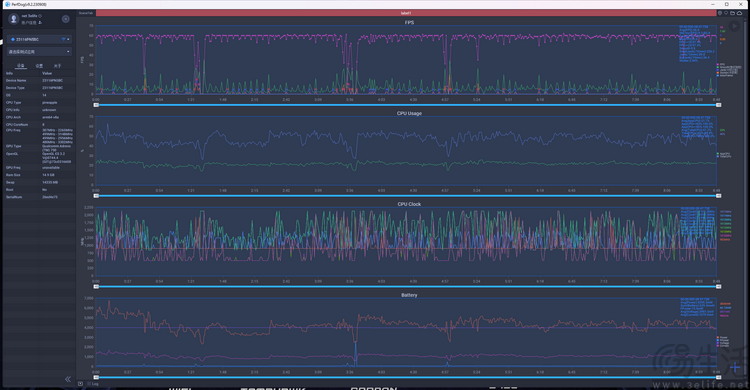The width and height of the screenshot is (750, 390).
Task: Toggle the AppCPU legend in CPU Usage chart
Action: click(x=724, y=154)
